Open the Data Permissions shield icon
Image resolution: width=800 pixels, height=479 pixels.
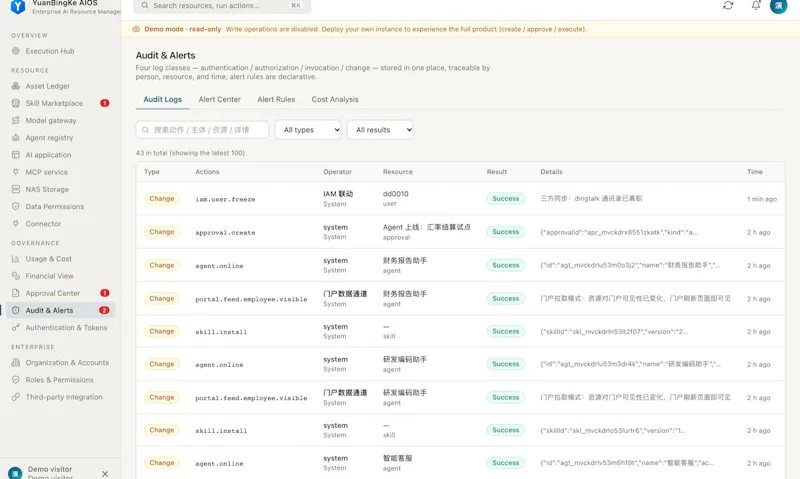click(16, 207)
